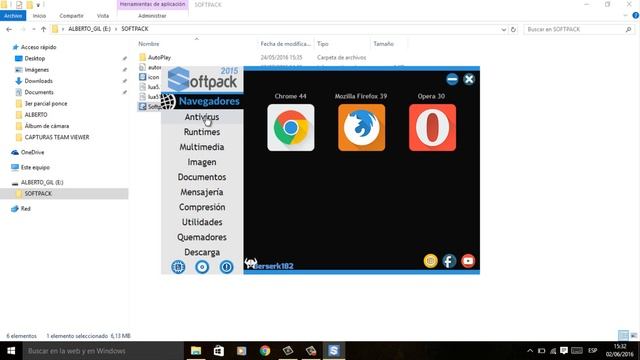Open the Vista ribbon tab

(x=103, y=16)
